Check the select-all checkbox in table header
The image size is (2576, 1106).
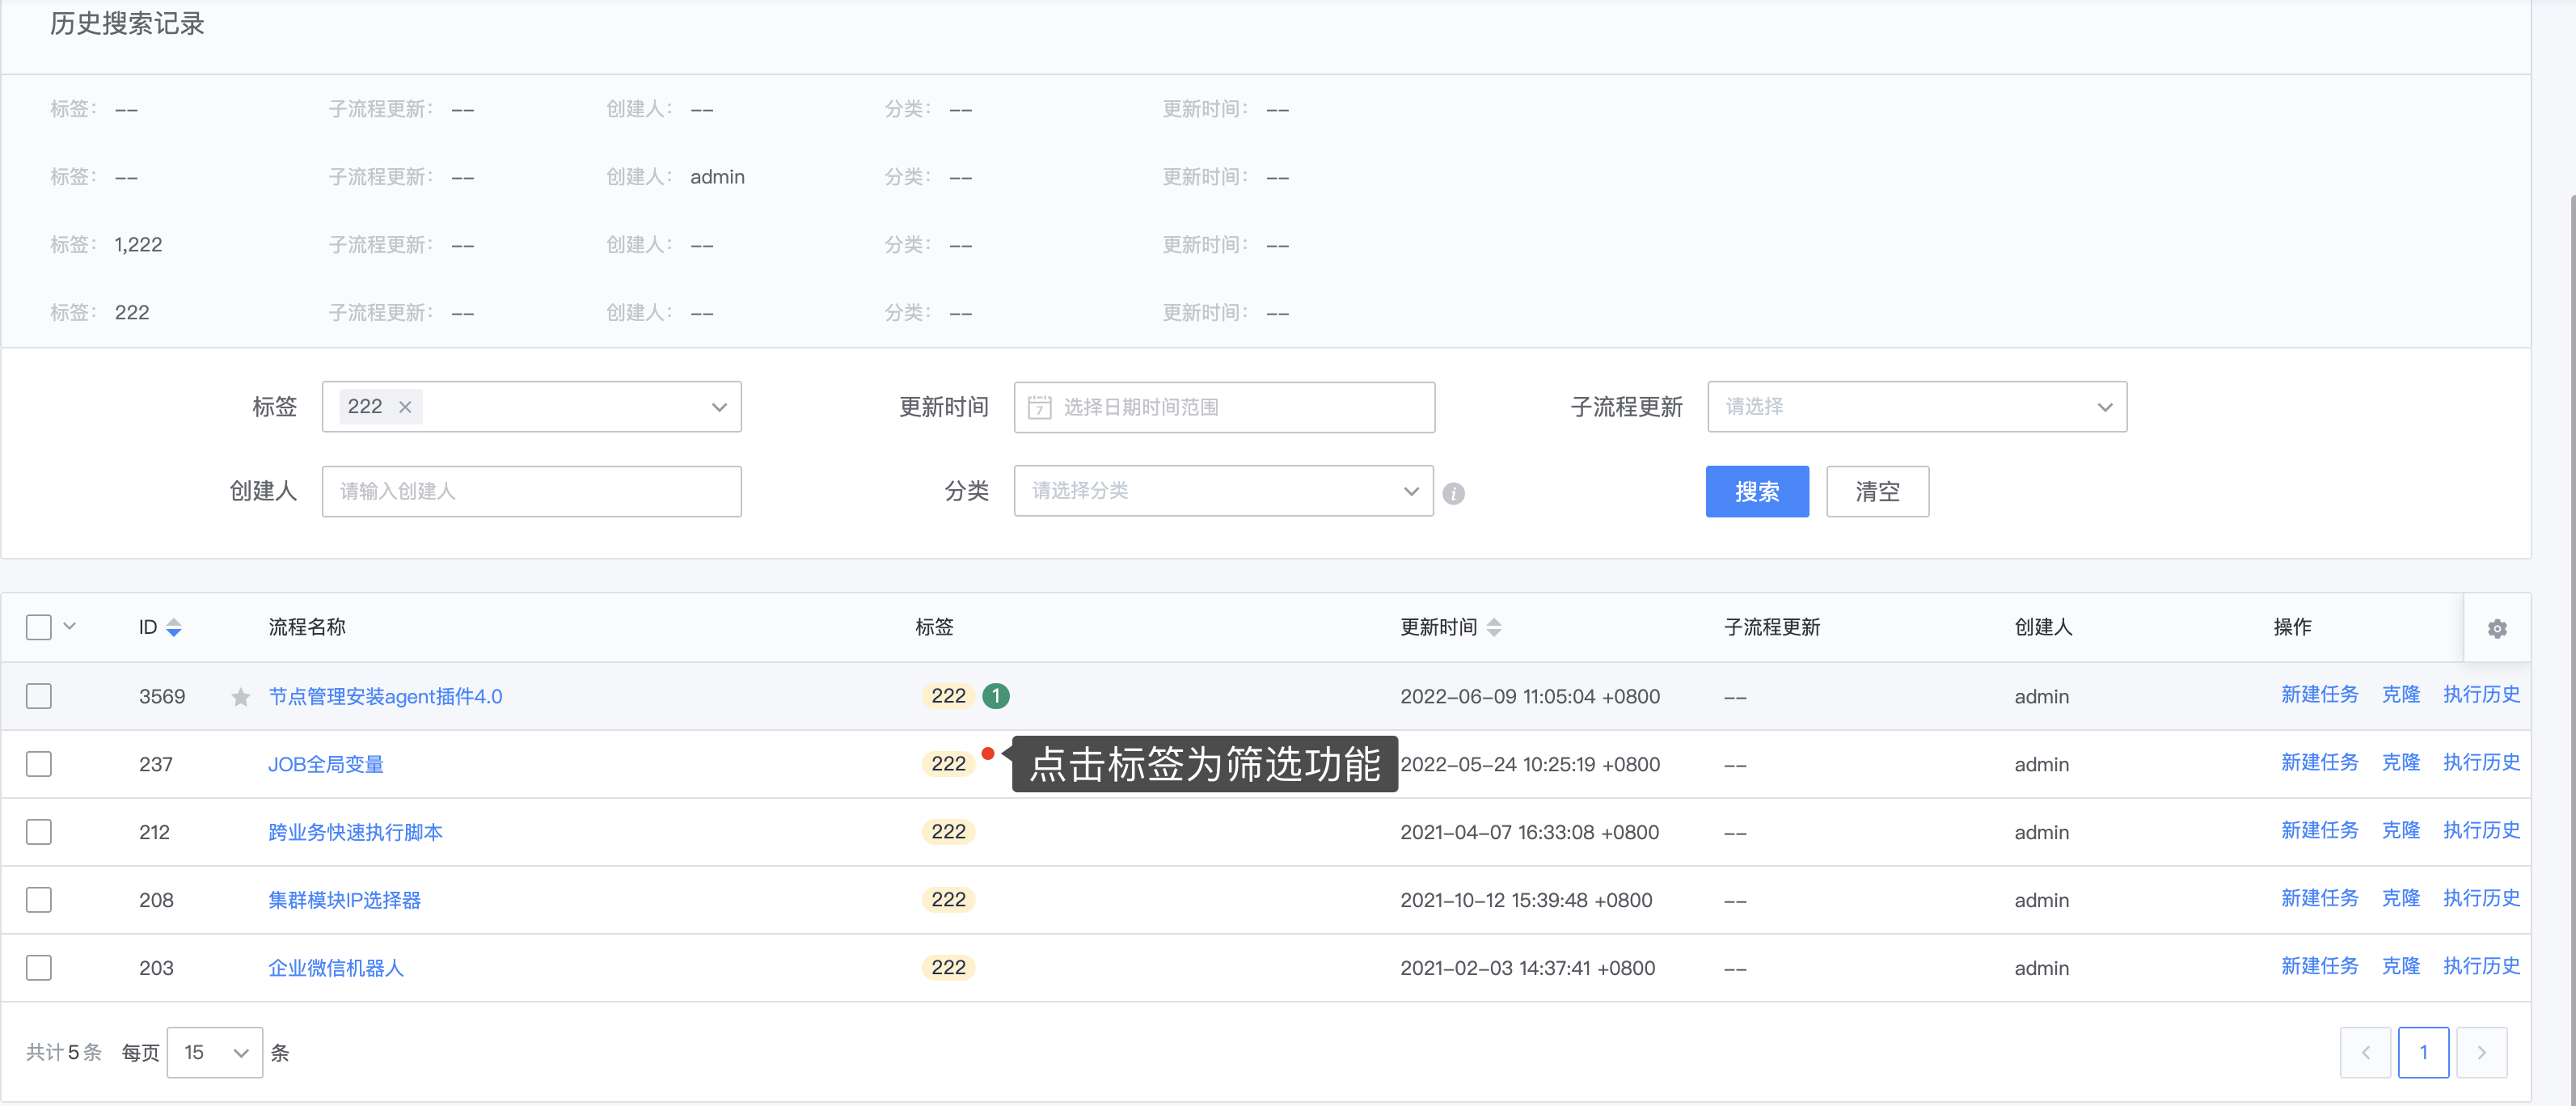[x=38, y=626]
